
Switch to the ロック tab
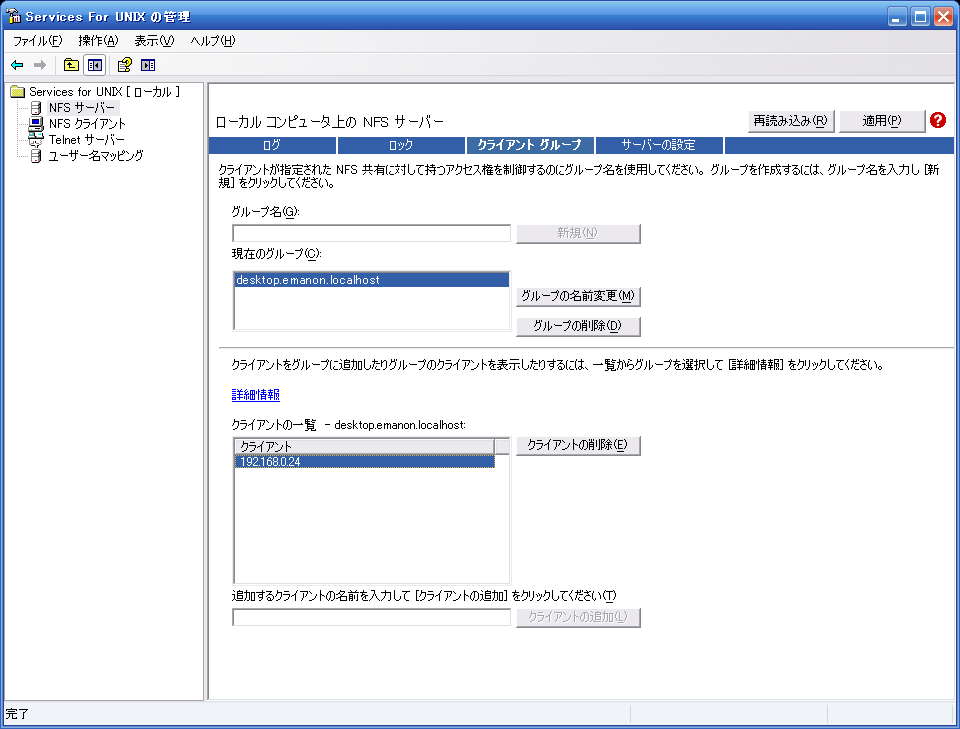(401, 145)
